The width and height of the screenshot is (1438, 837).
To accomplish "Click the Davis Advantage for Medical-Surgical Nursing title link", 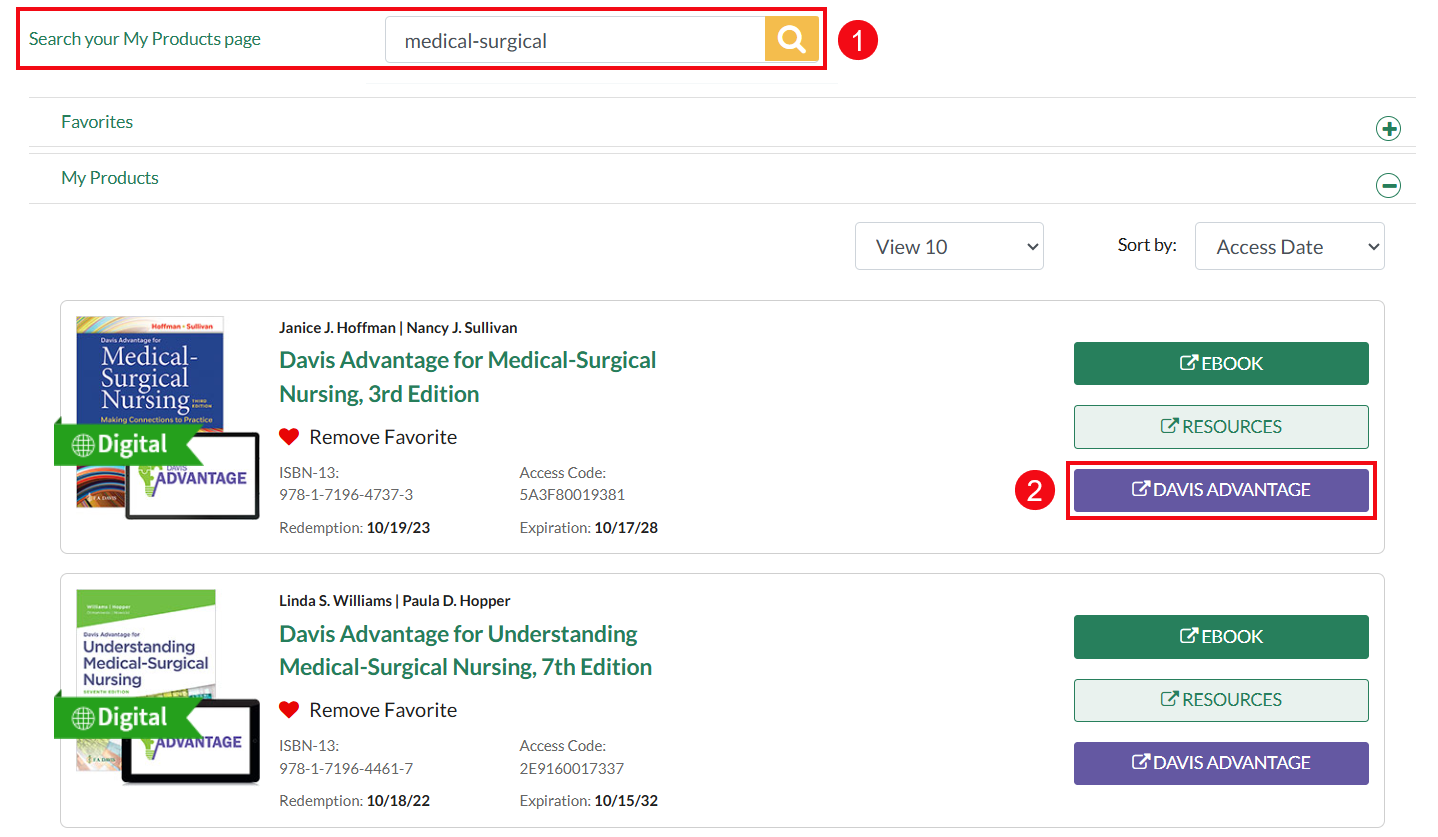I will 467,377.
